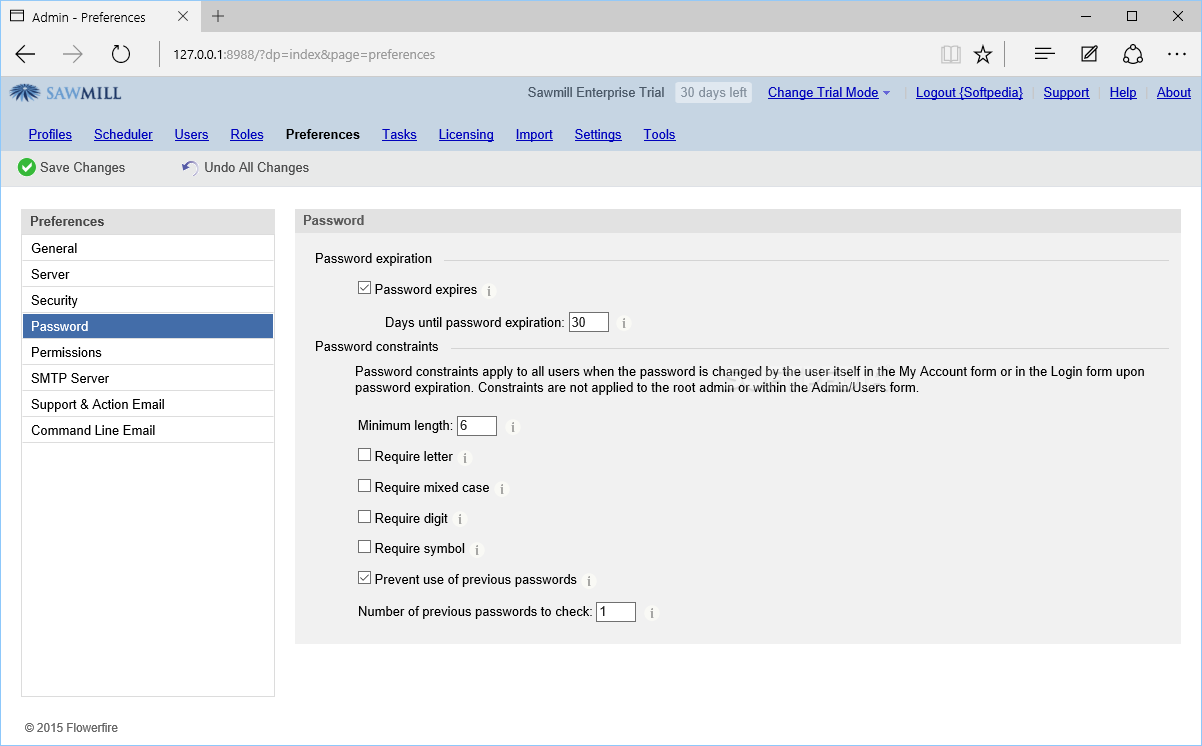
Task: Open the Tasks tab
Action: (399, 134)
